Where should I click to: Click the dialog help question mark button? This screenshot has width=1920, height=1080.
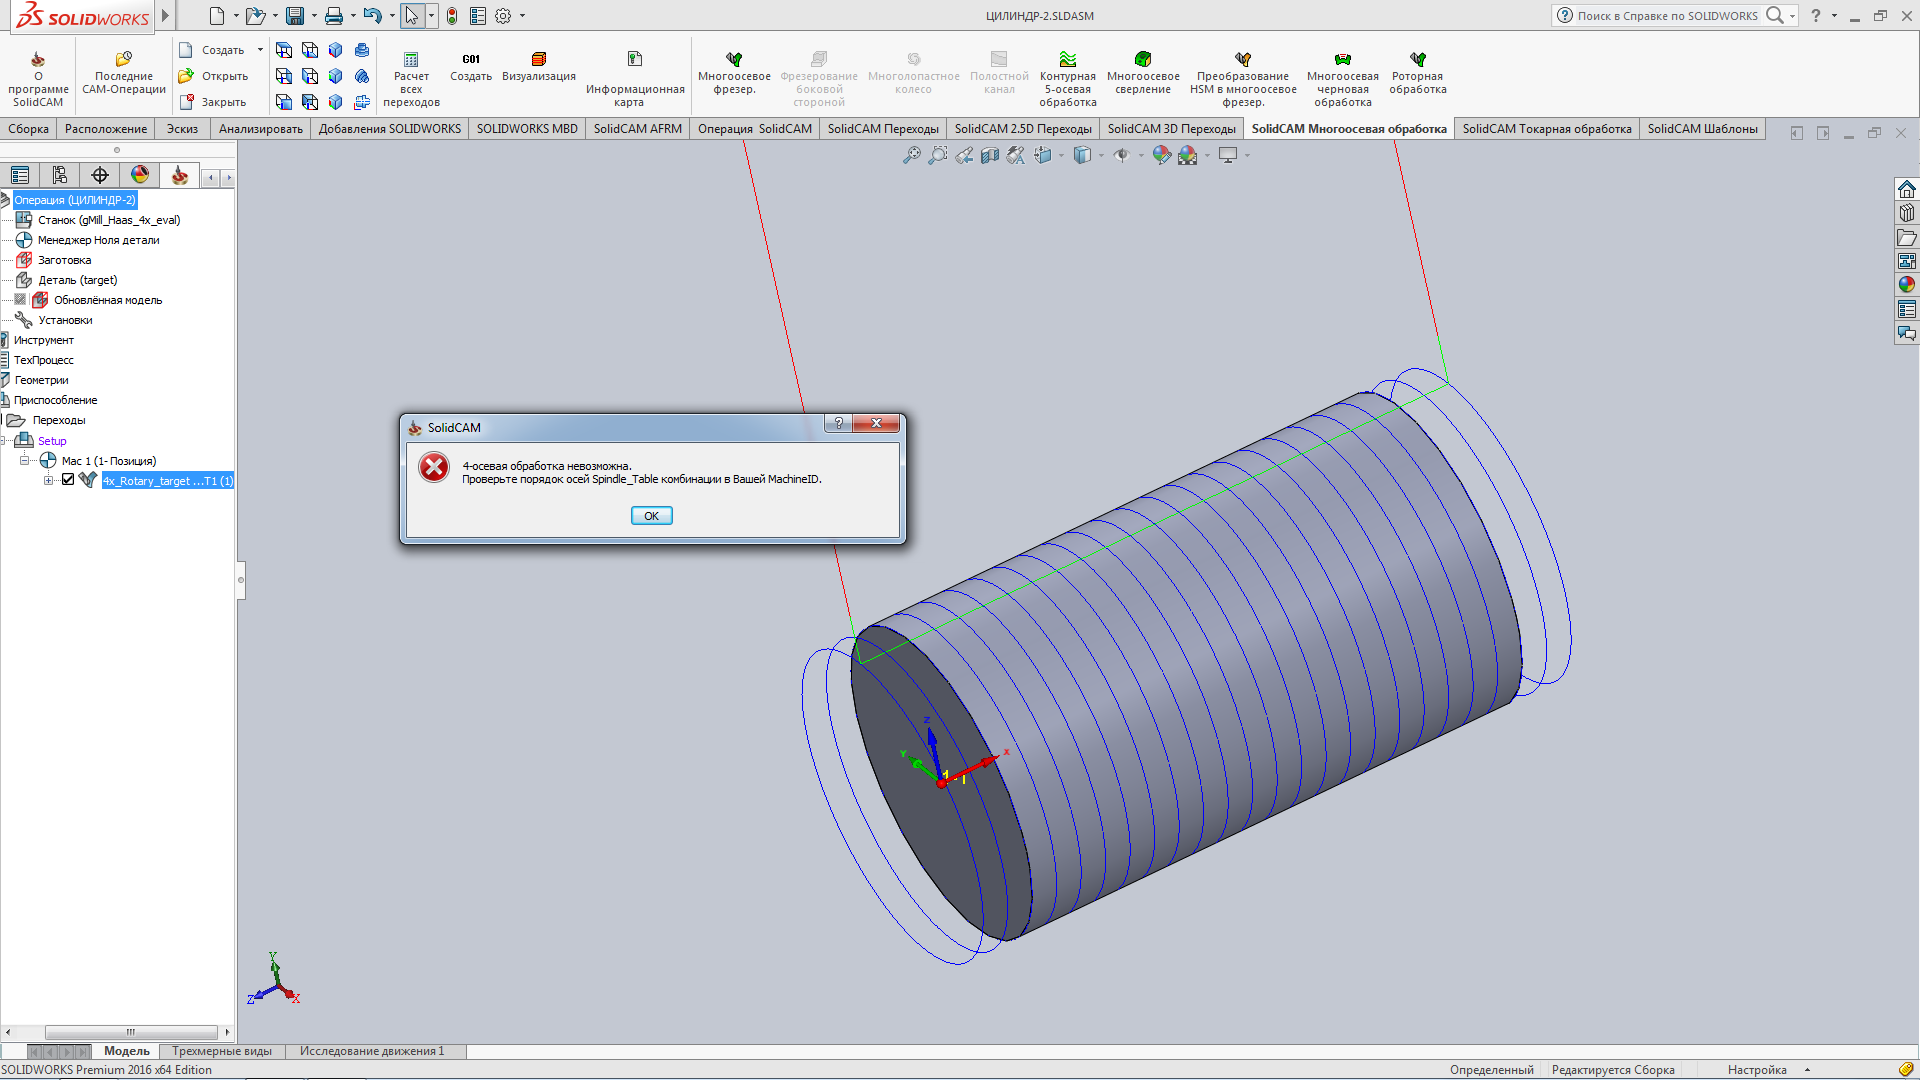(x=838, y=424)
